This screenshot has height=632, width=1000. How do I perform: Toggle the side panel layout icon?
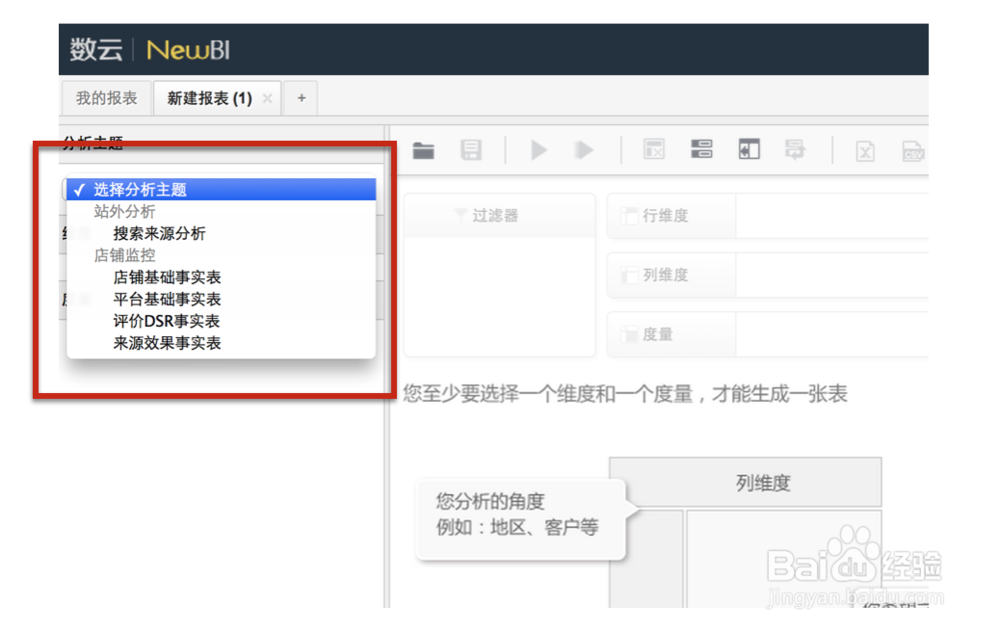(749, 149)
